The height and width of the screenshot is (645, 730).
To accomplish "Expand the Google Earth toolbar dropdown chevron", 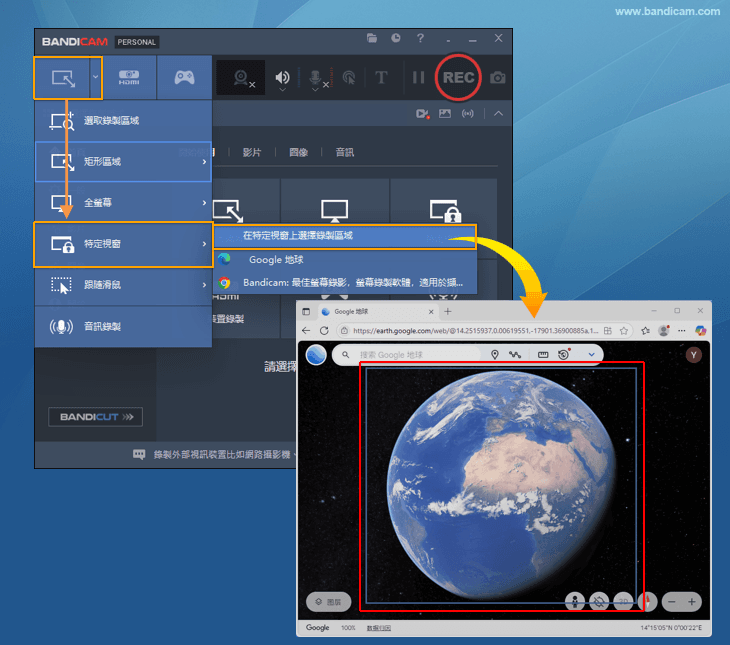I will pos(591,355).
